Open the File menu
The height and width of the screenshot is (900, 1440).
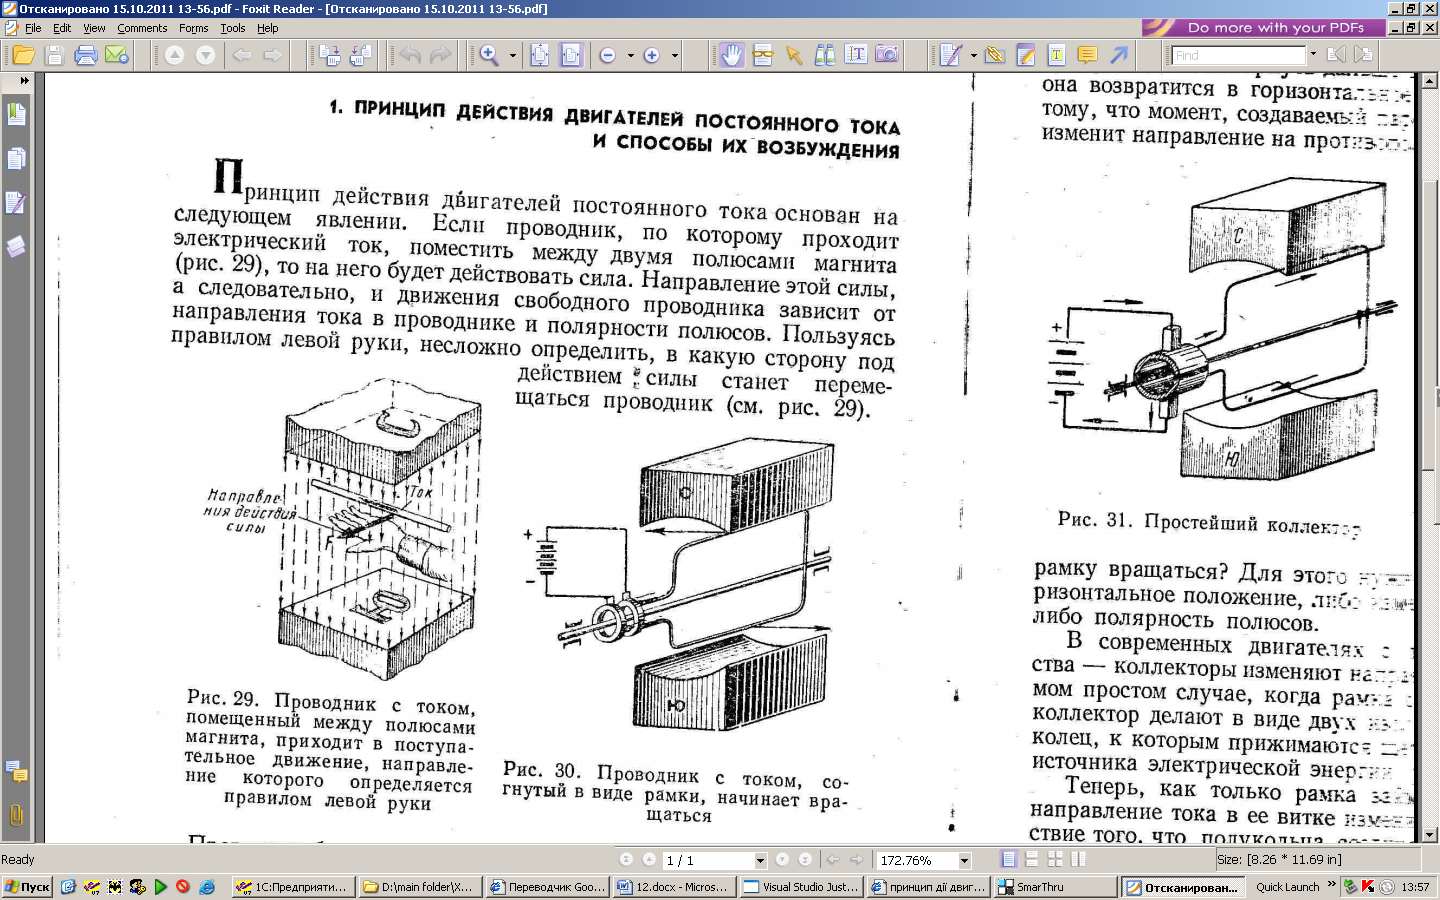[x=33, y=28]
